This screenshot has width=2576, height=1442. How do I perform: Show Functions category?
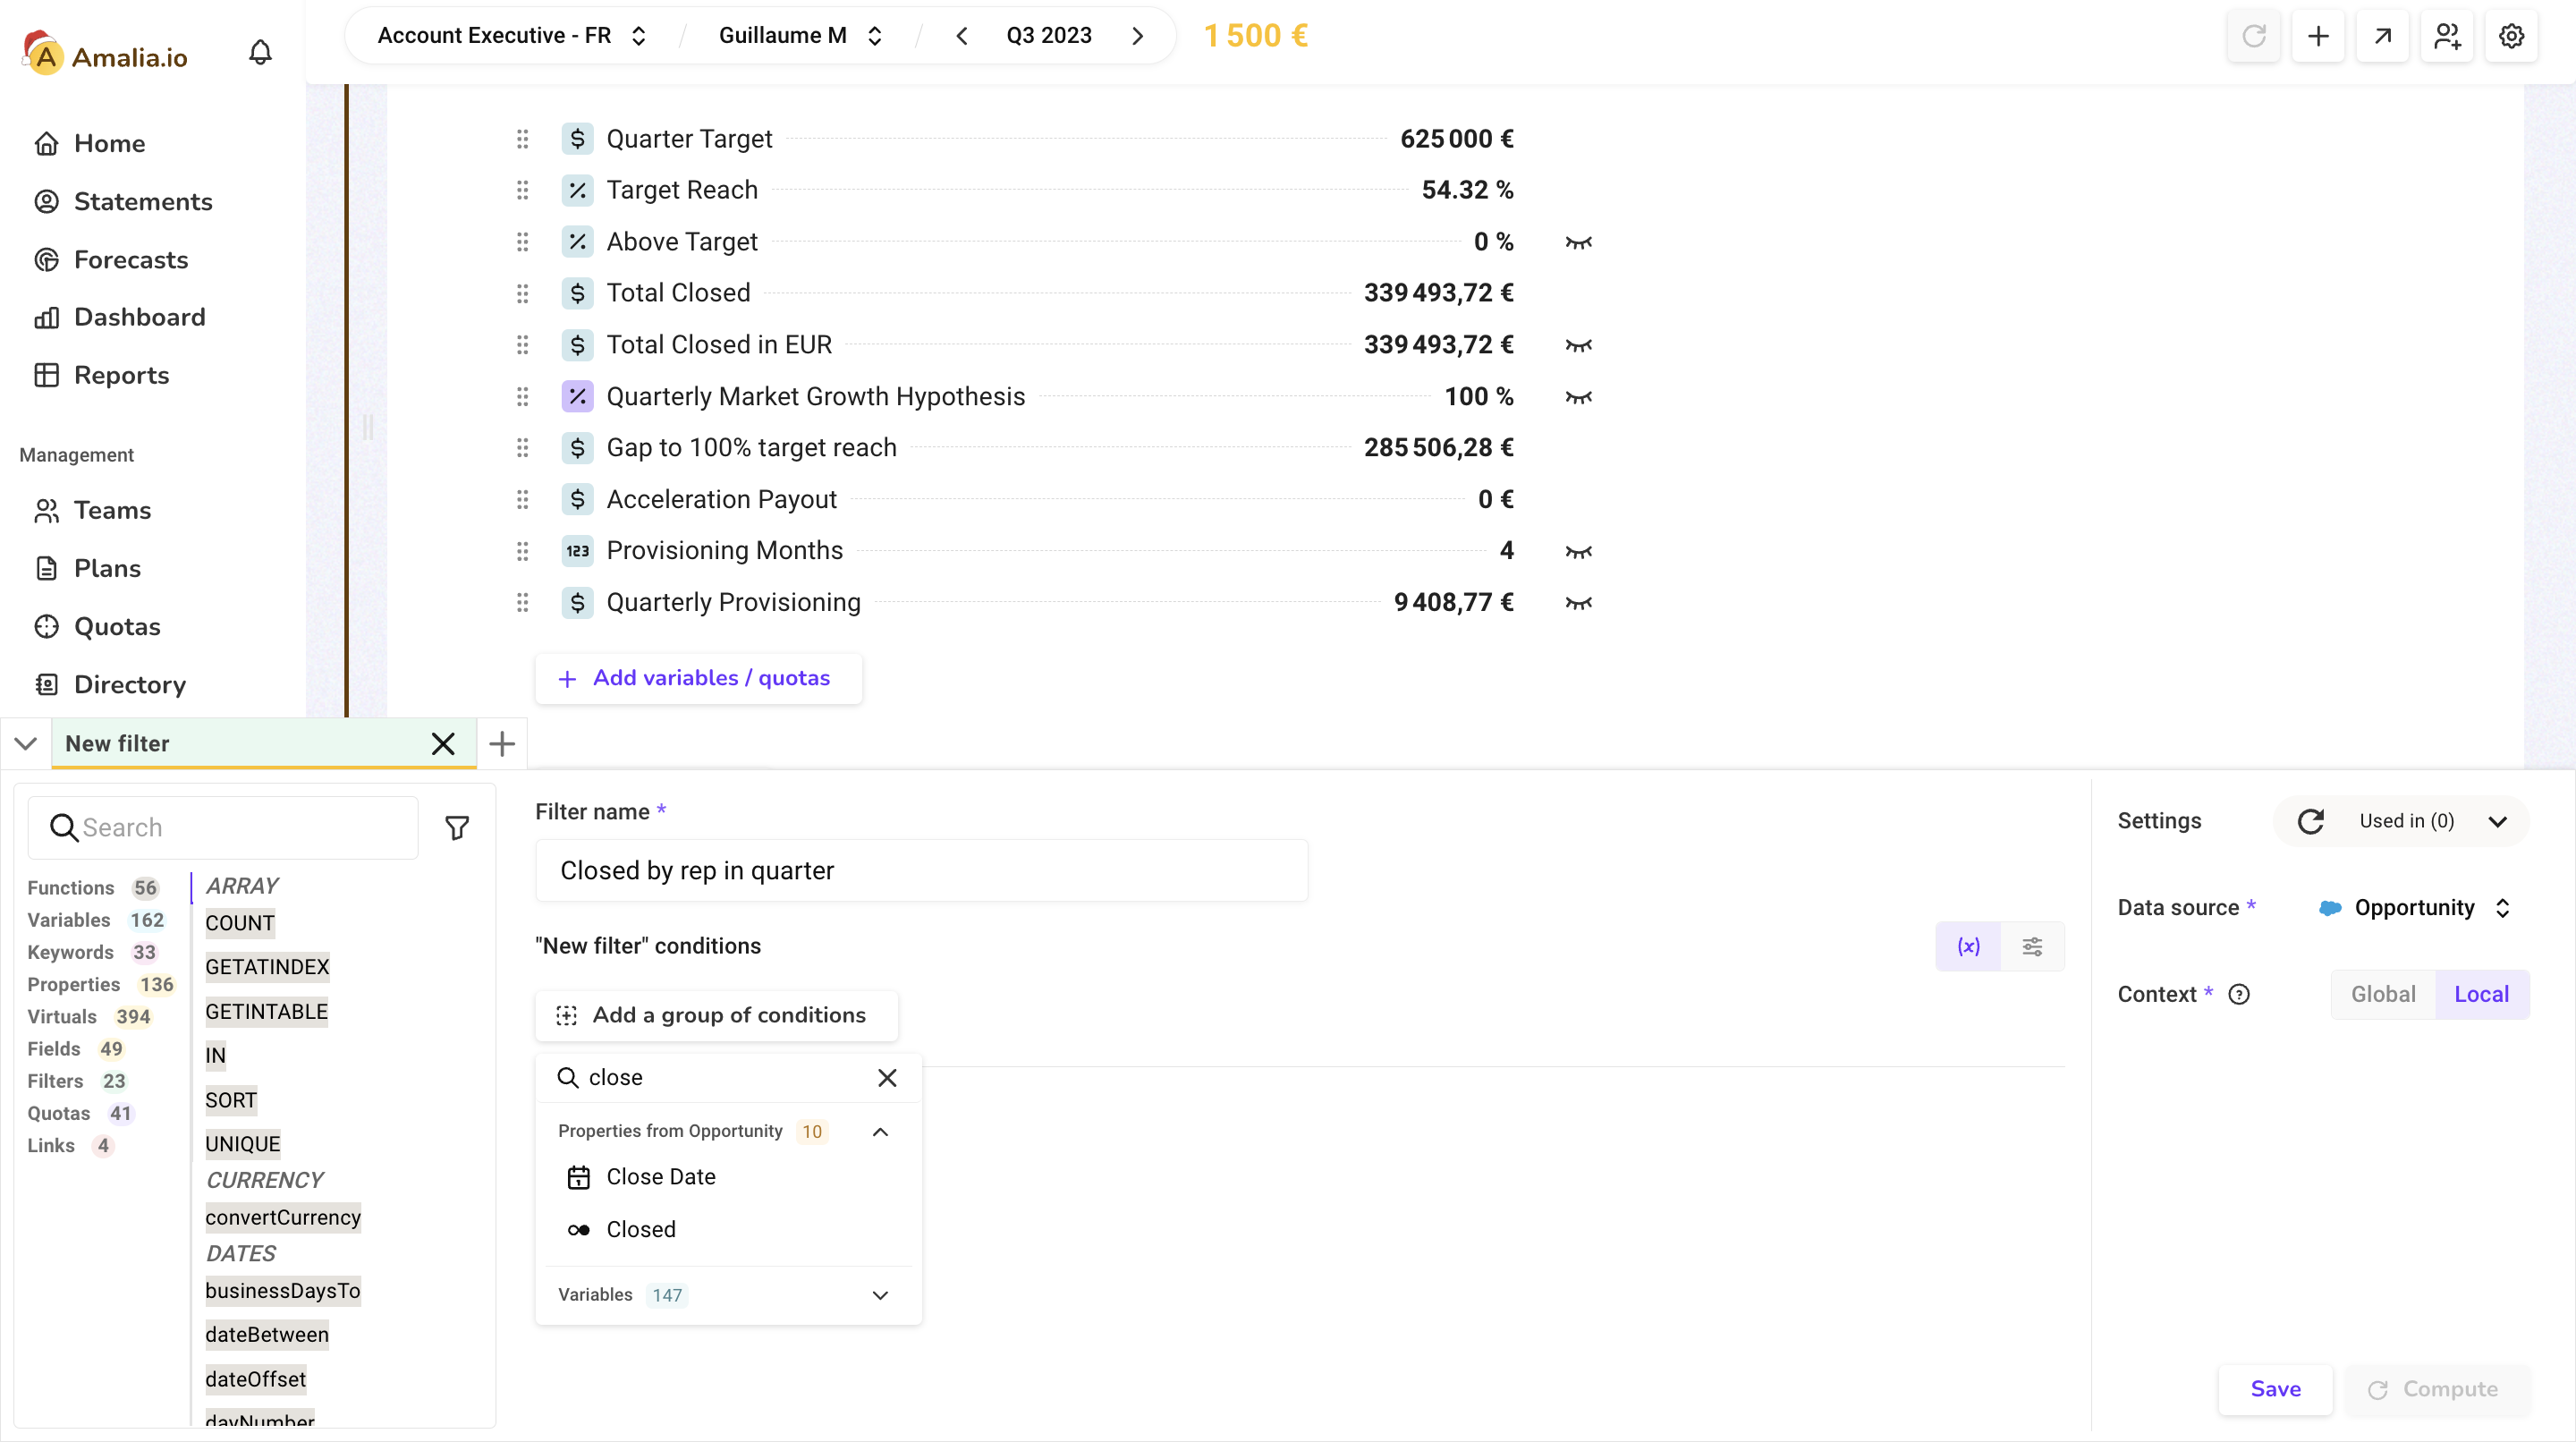coord(92,888)
